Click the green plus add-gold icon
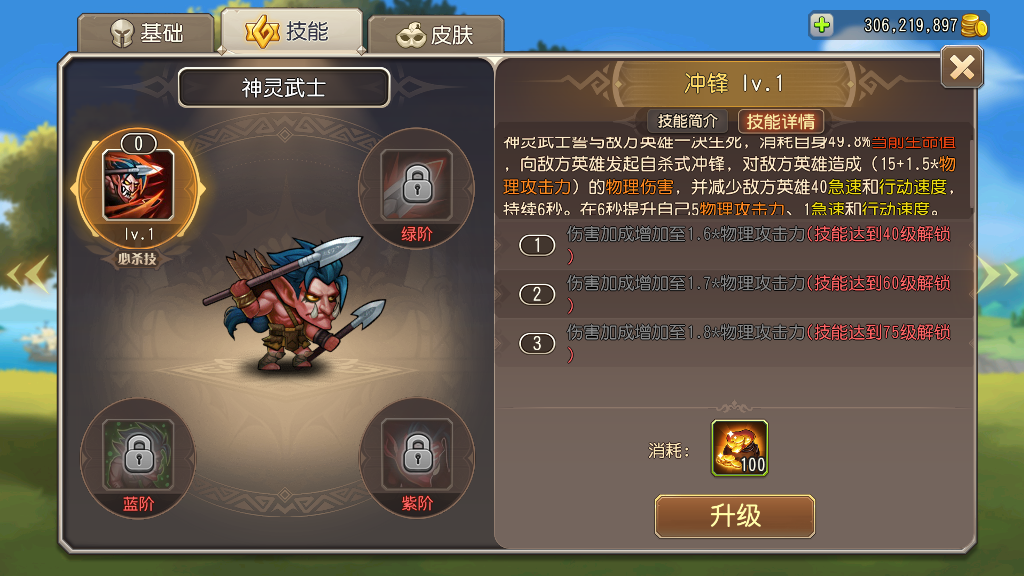The height and width of the screenshot is (576, 1024). click(x=822, y=25)
